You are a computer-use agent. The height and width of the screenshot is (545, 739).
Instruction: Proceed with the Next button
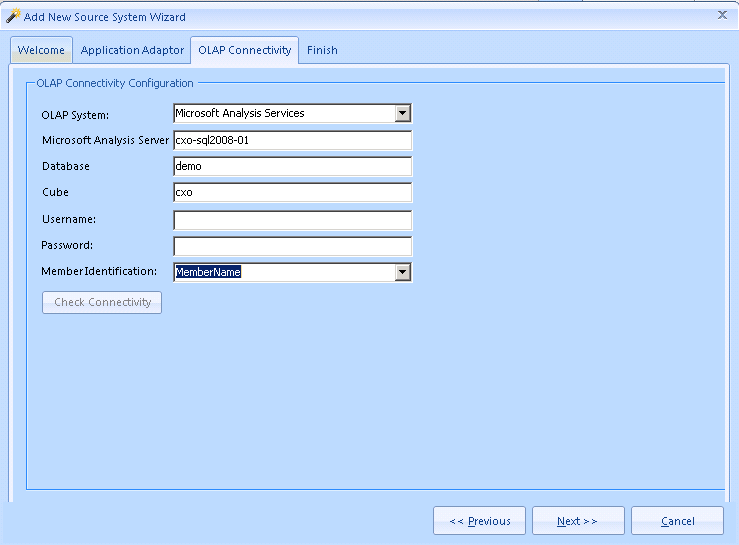coord(578,520)
